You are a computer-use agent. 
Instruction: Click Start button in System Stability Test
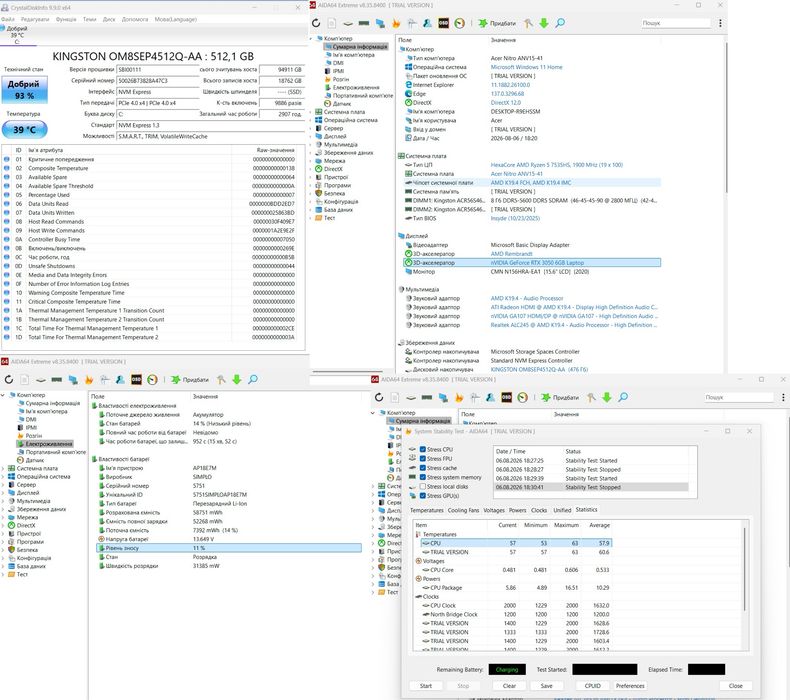pos(426,686)
